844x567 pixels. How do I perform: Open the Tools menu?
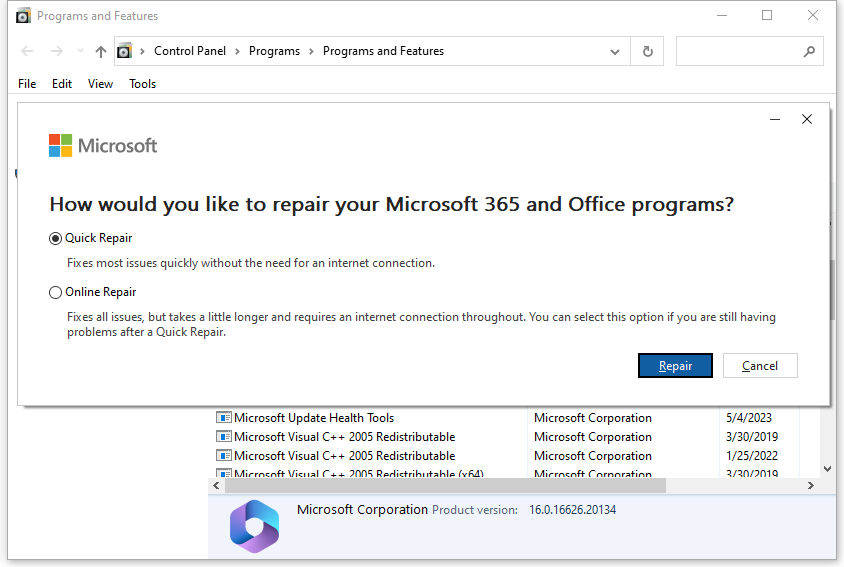pos(143,84)
